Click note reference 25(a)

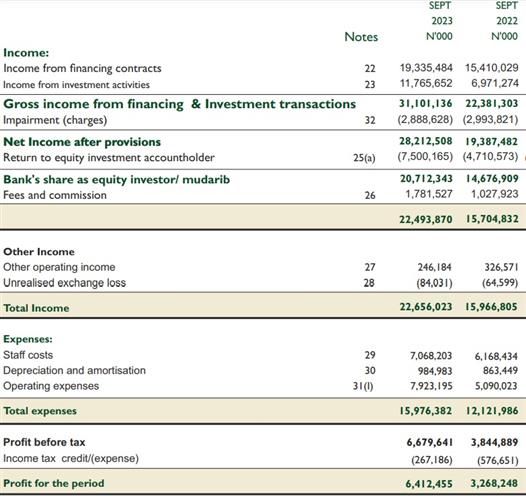(x=364, y=157)
